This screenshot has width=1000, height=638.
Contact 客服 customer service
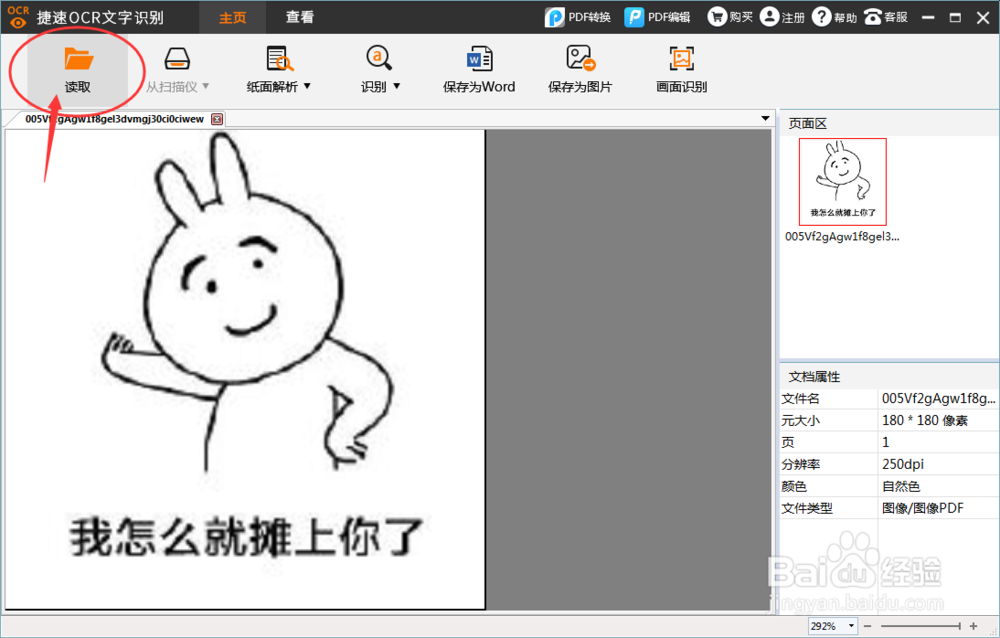point(886,17)
